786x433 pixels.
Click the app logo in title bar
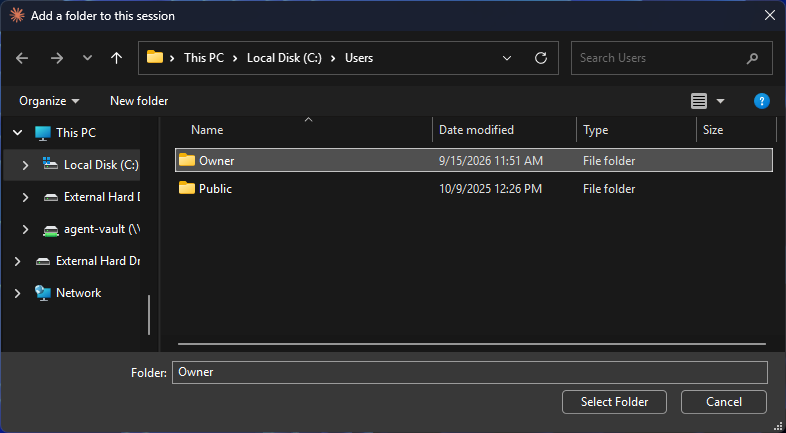(17, 16)
